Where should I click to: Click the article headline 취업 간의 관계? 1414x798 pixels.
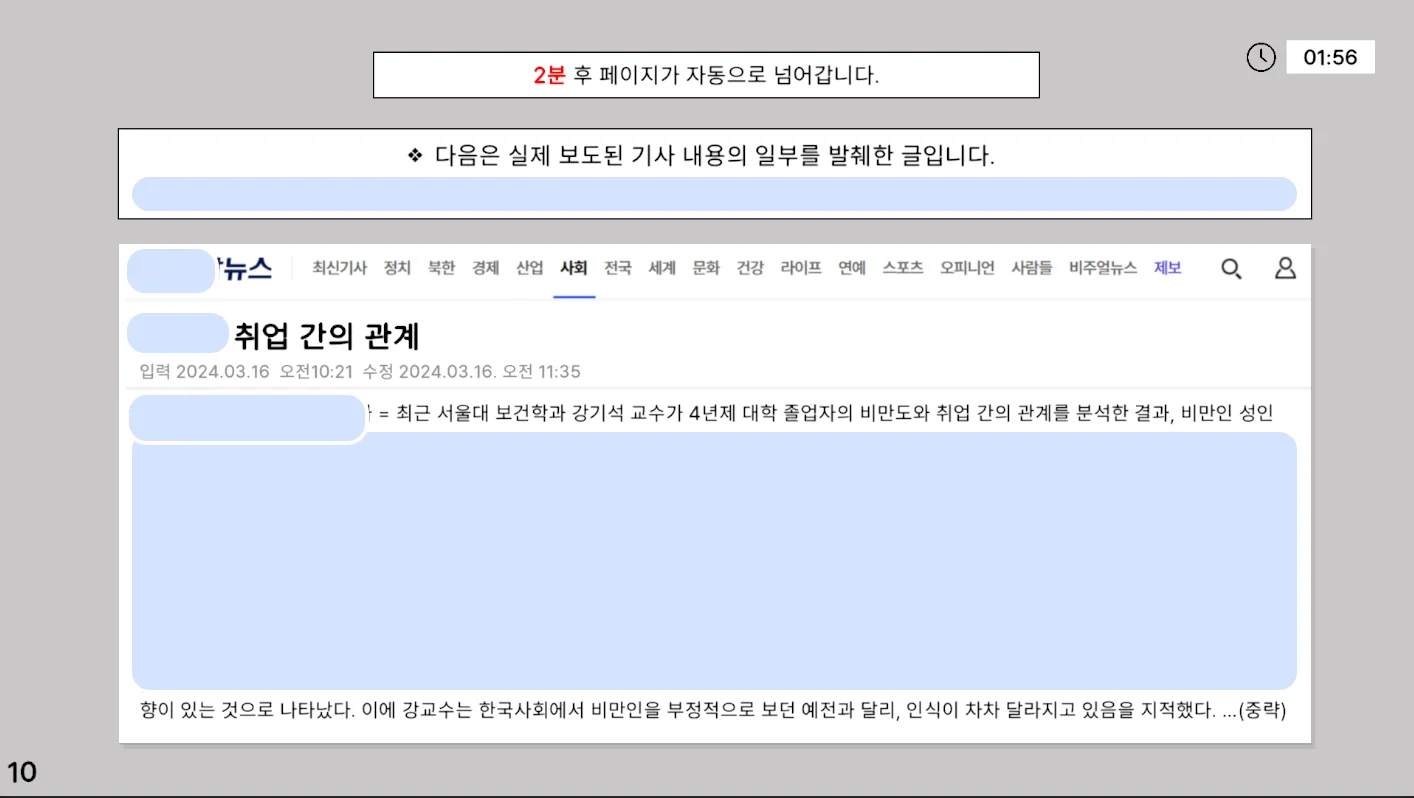pyautogui.click(x=326, y=336)
